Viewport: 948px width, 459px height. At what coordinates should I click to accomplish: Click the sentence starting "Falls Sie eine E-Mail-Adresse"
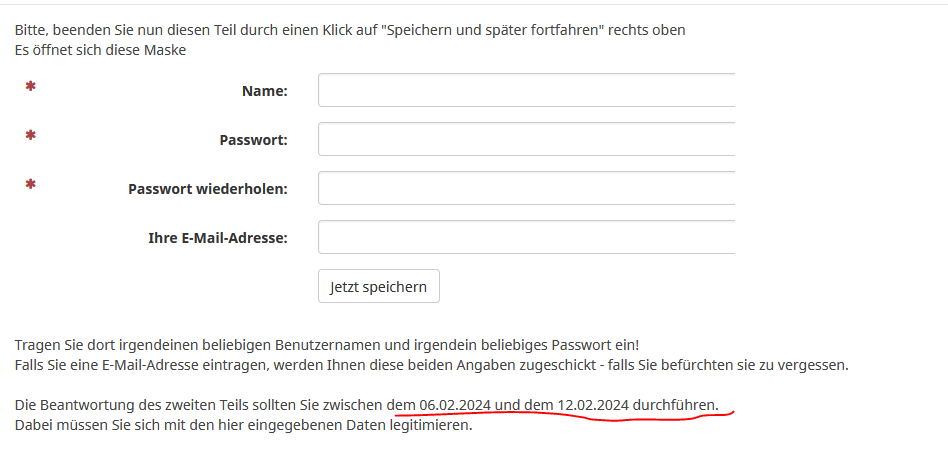[431, 365]
